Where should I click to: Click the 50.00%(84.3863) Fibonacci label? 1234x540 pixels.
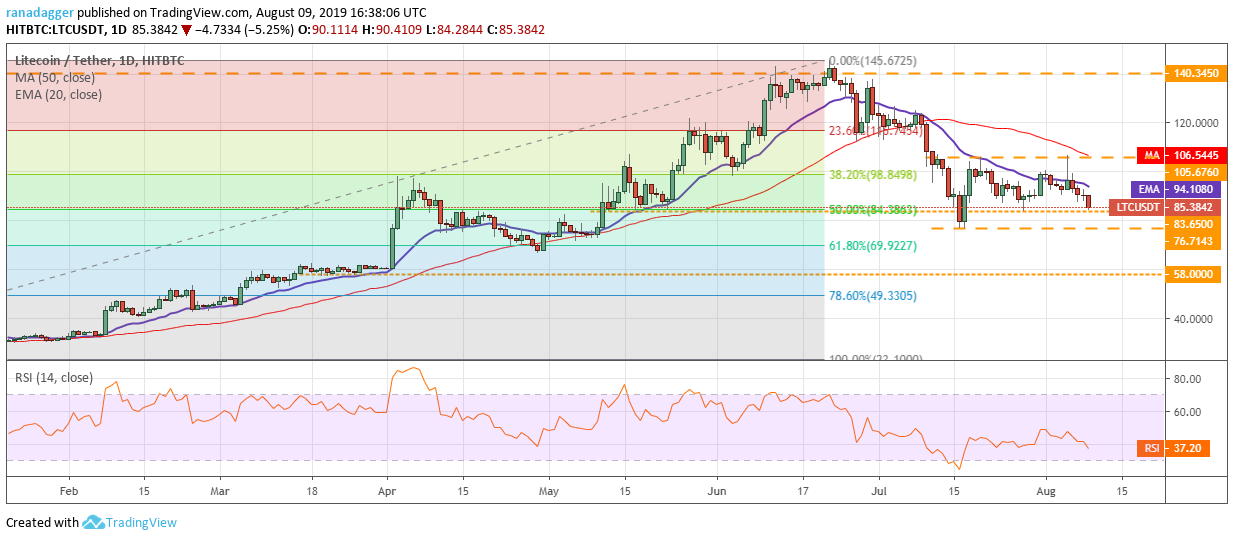873,210
